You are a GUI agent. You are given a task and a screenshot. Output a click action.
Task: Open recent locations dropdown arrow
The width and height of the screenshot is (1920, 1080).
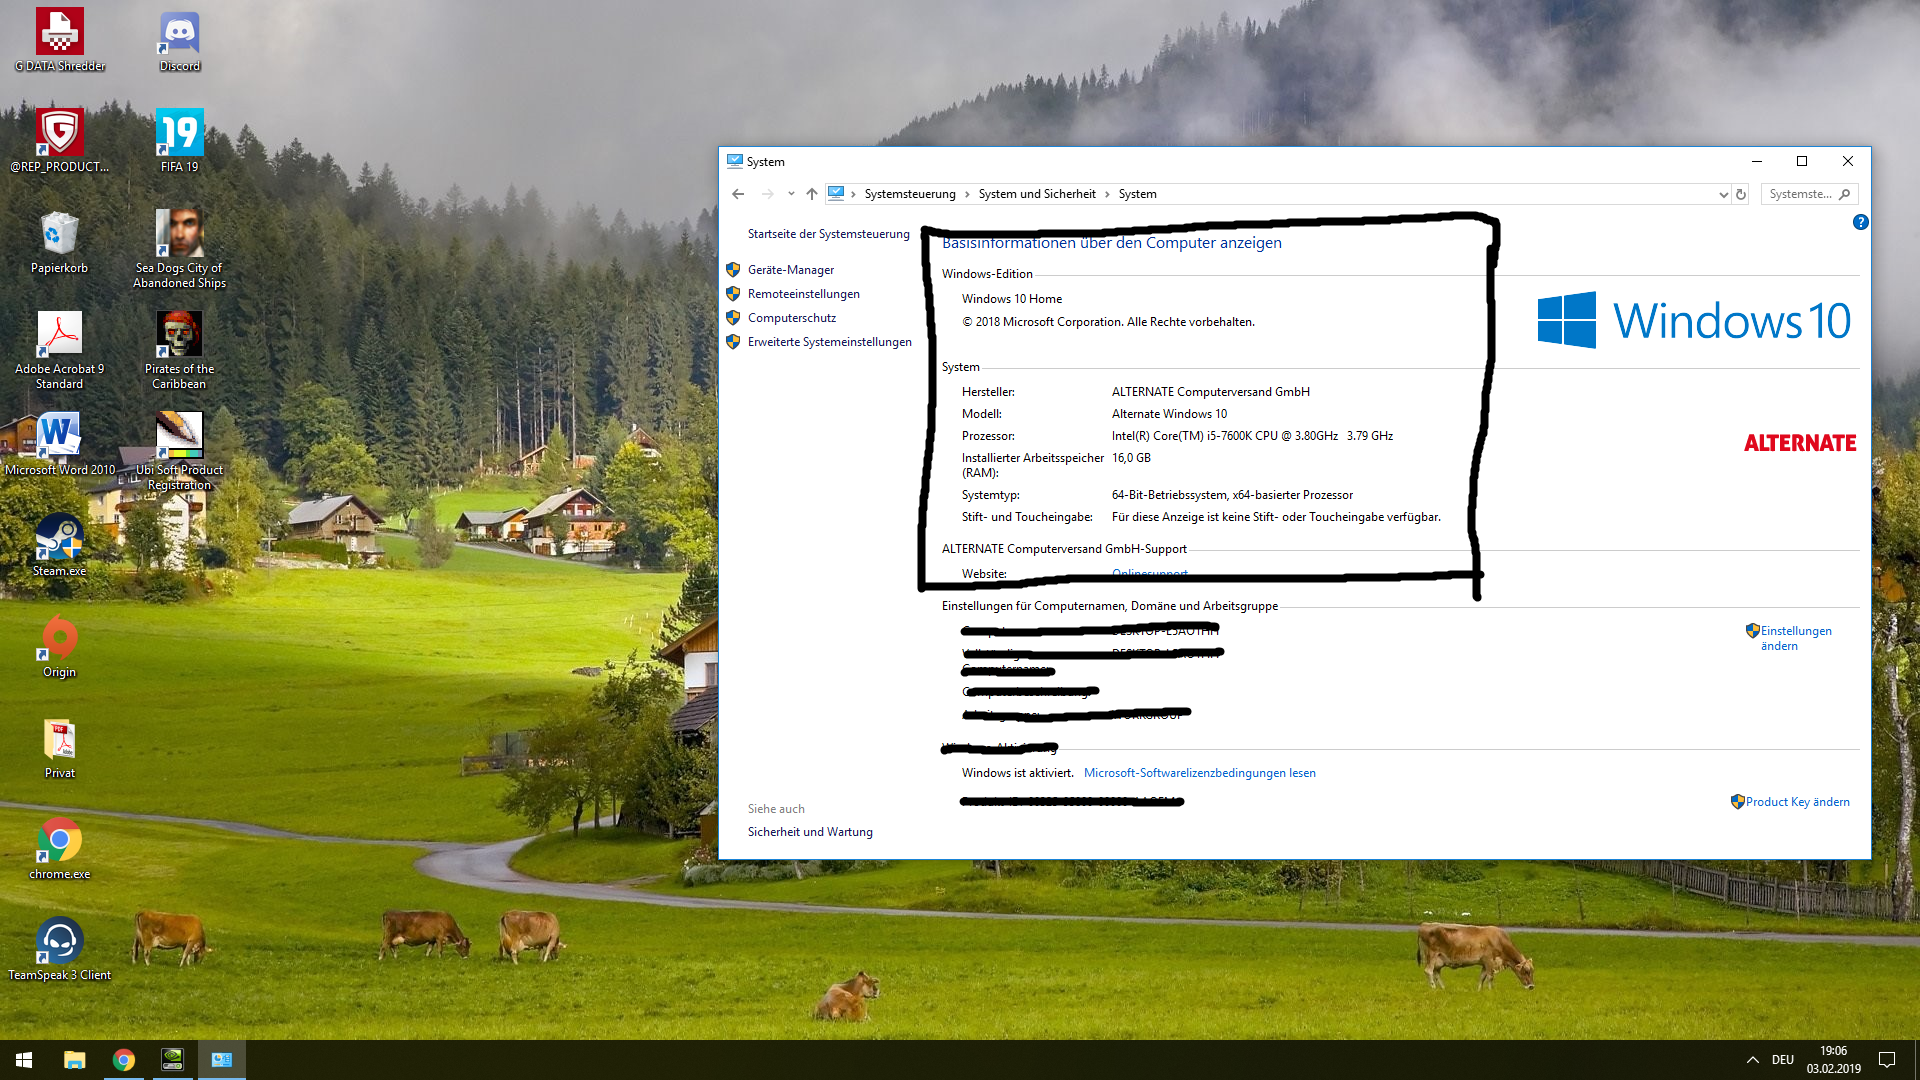(791, 194)
